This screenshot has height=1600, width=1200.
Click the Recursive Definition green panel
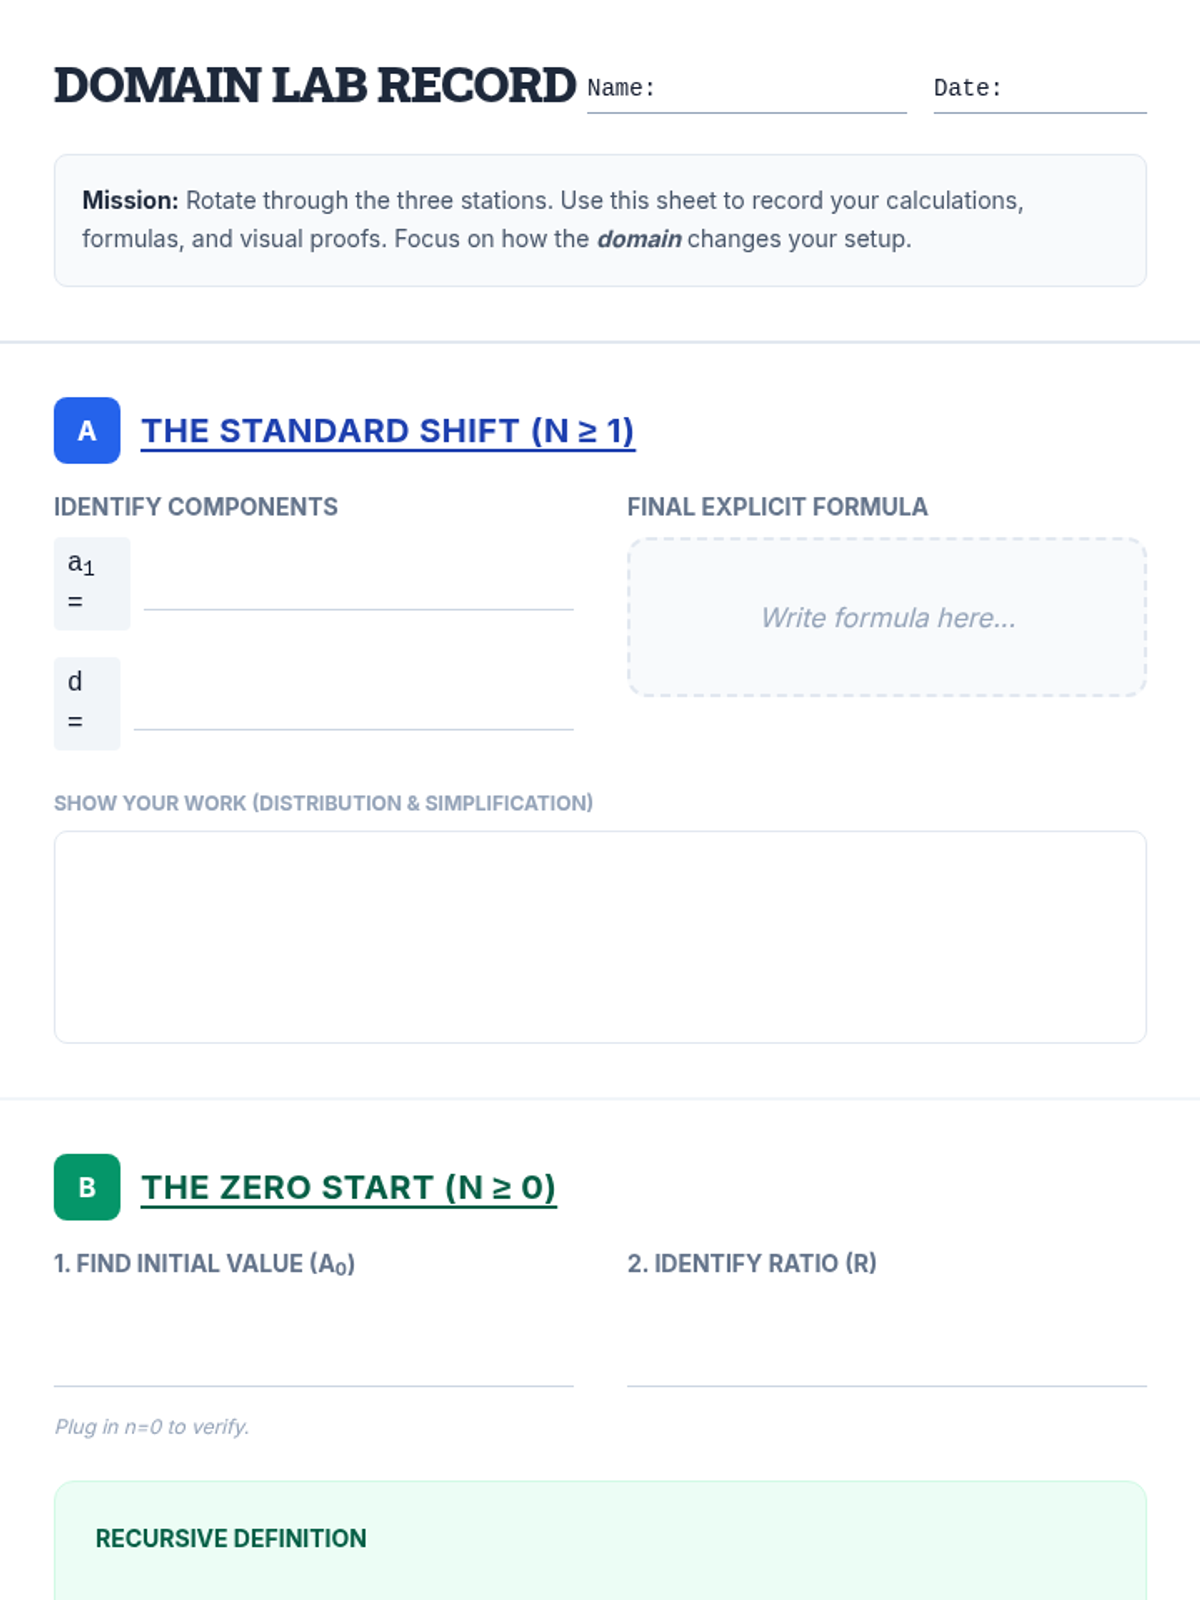click(x=600, y=1541)
